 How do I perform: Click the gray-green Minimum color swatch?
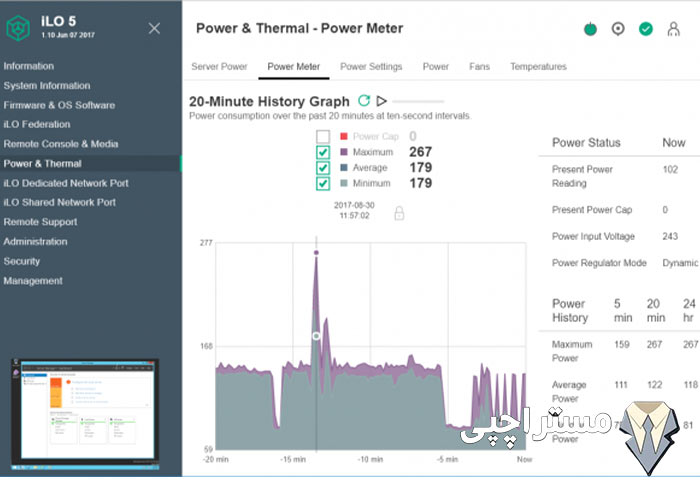tap(344, 183)
